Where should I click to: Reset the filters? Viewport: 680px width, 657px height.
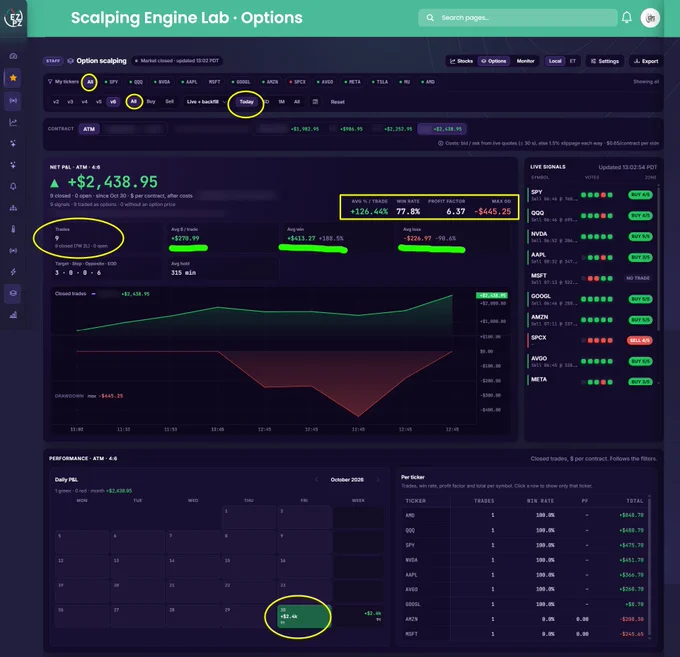click(x=337, y=102)
